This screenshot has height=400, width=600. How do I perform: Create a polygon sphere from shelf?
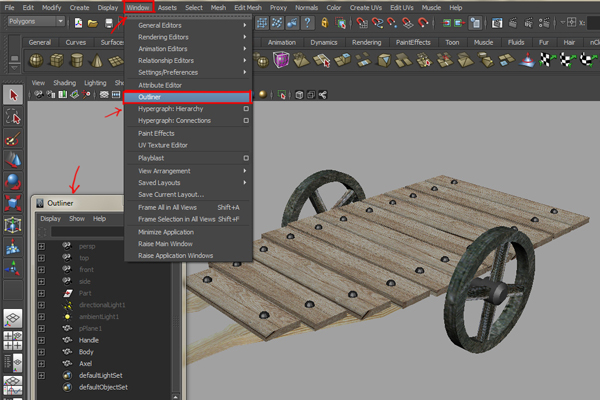point(36,60)
